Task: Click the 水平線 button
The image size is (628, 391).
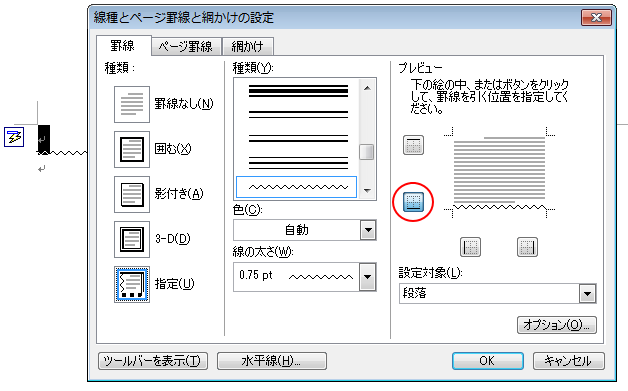Action: point(272,361)
